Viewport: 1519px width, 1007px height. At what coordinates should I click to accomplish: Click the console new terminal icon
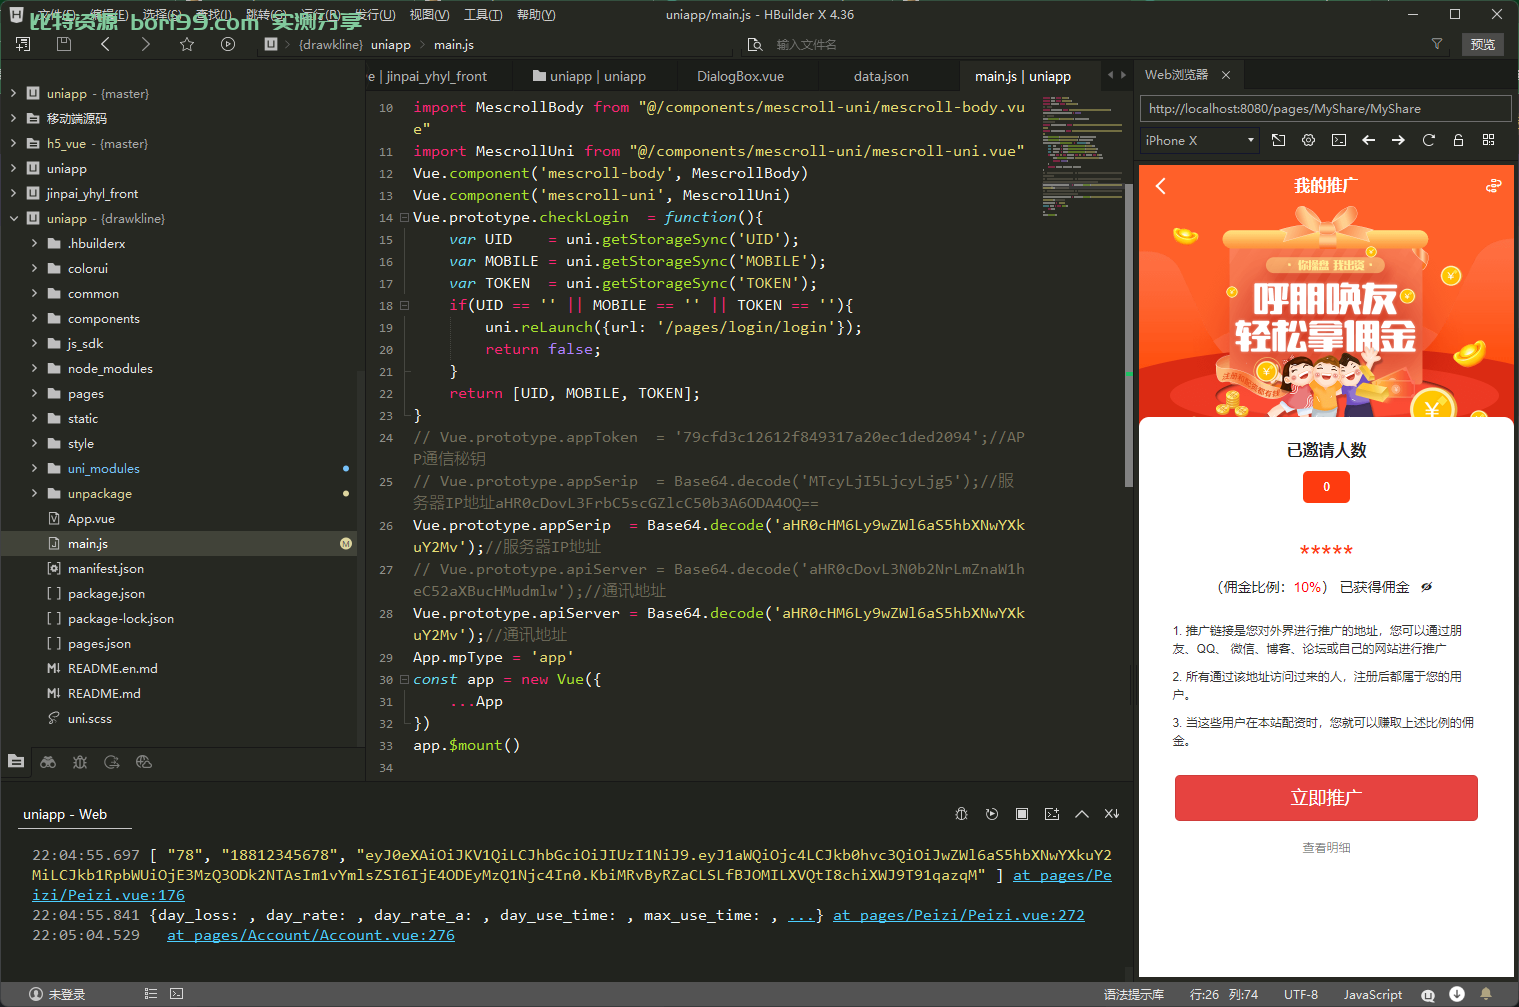[x=1051, y=814]
